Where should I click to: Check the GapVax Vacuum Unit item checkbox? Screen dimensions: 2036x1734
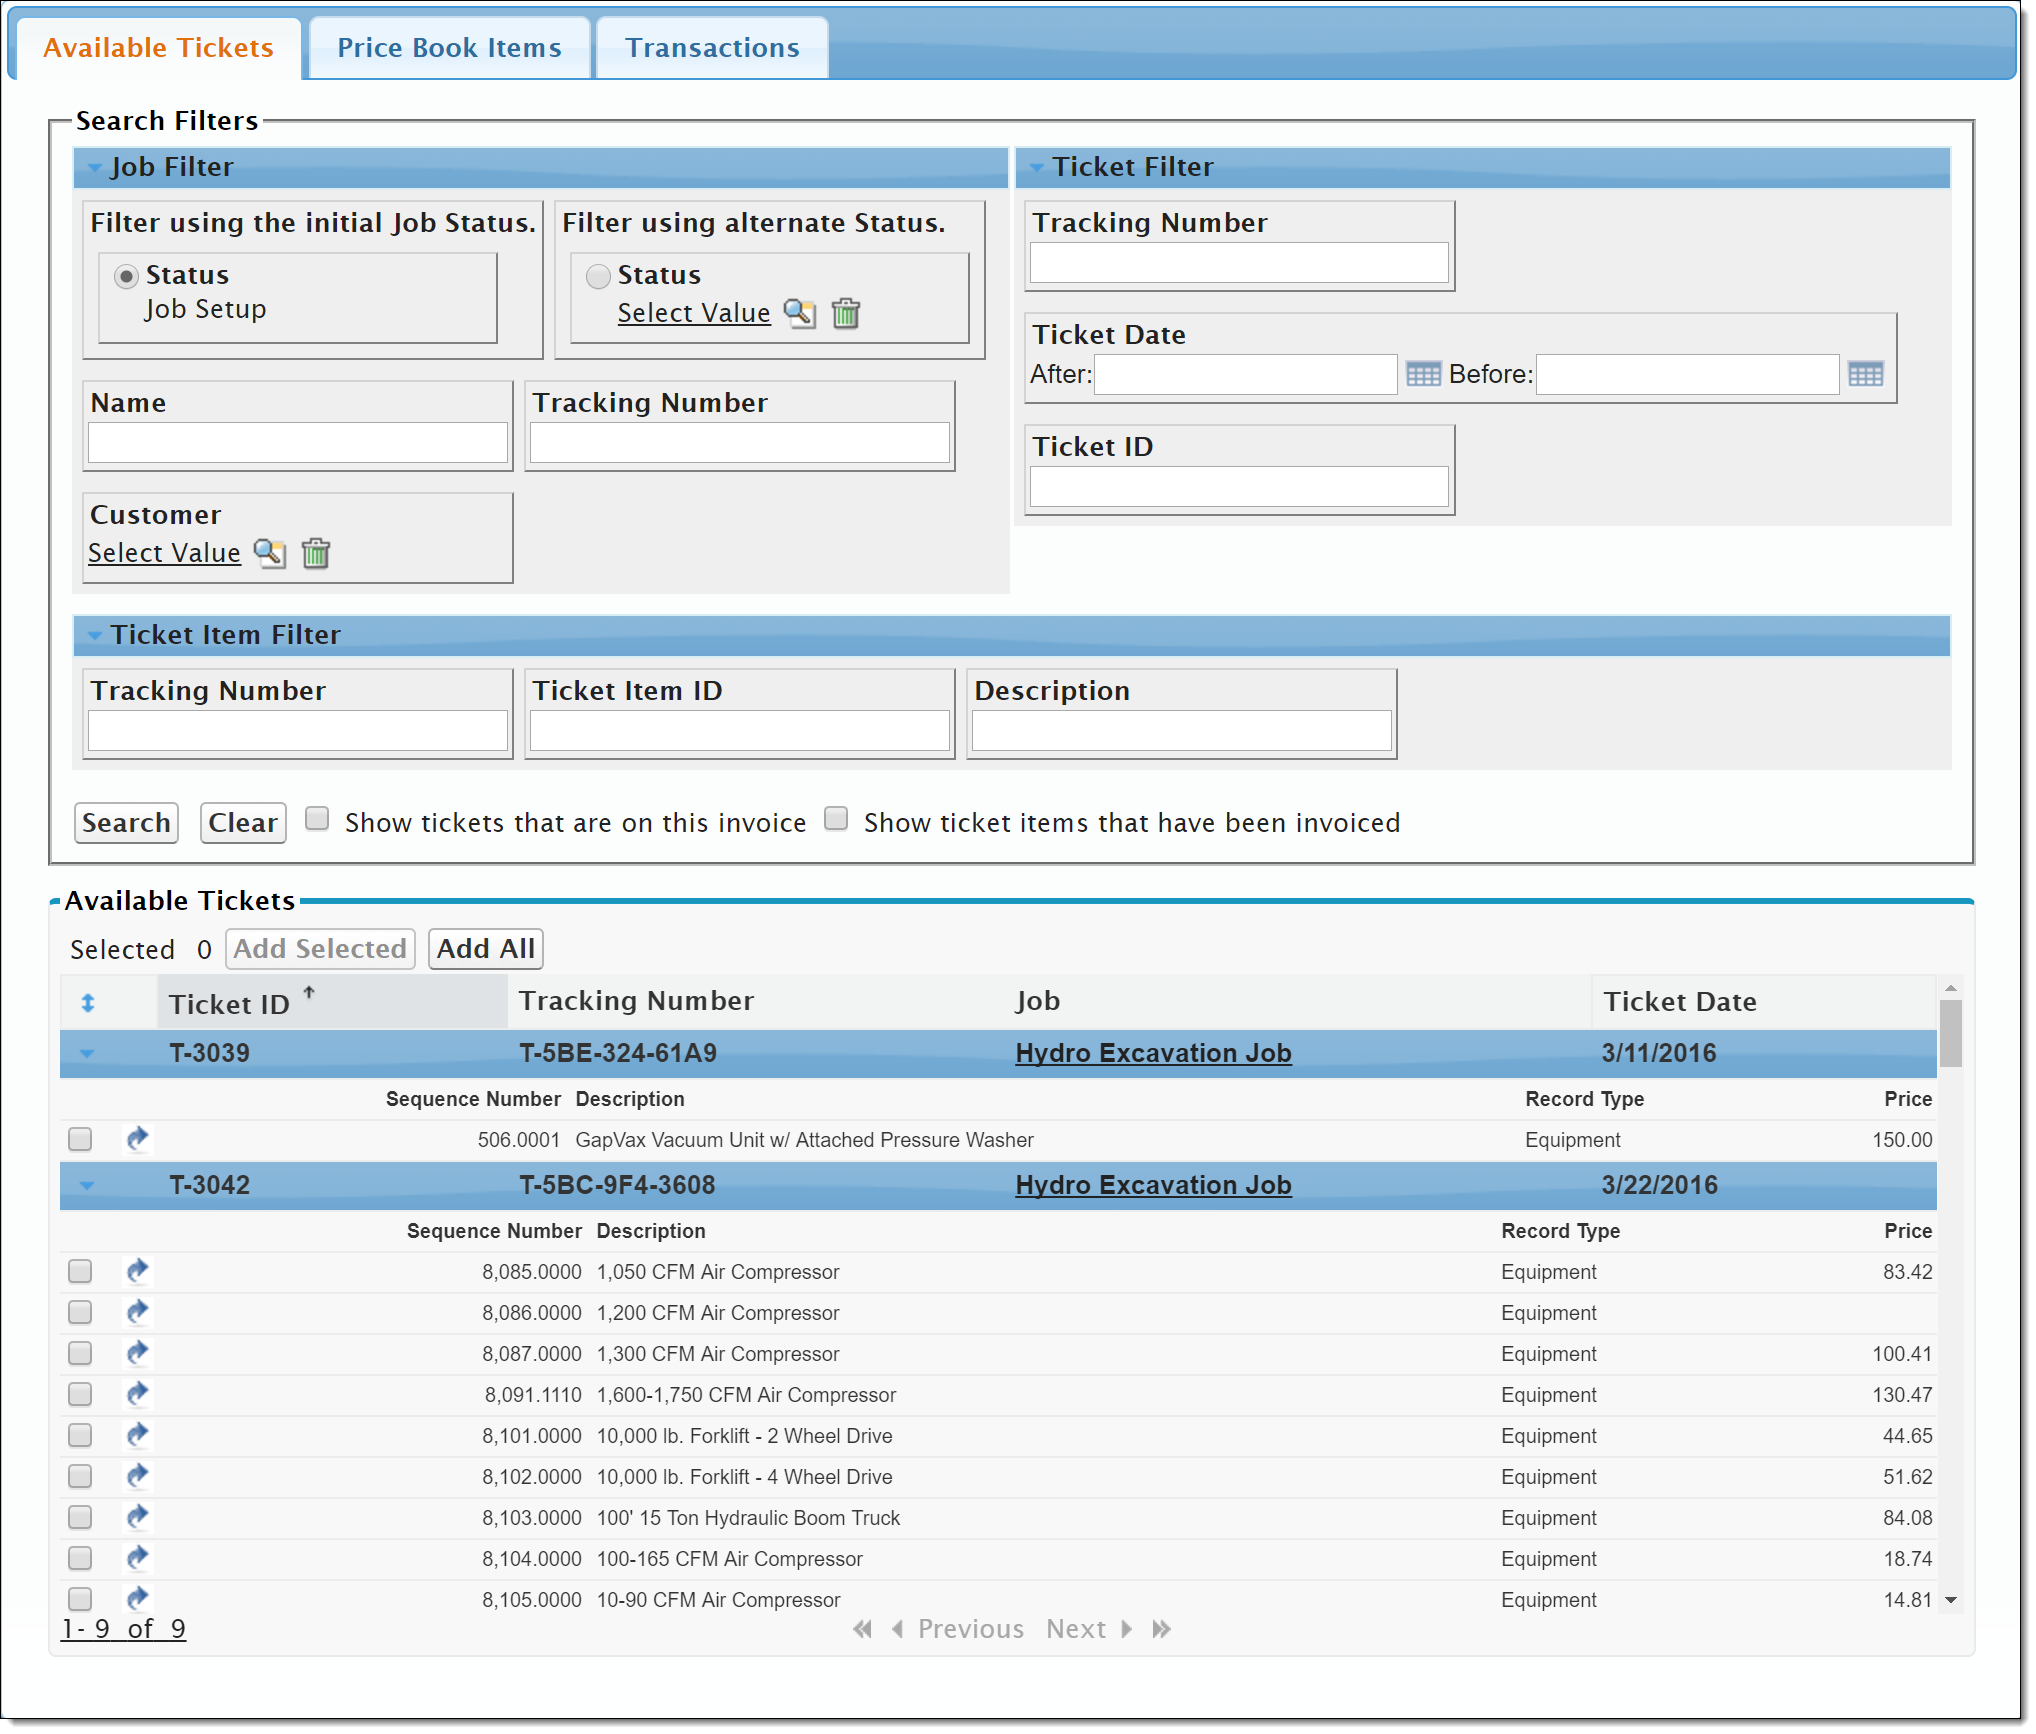pos(80,1139)
